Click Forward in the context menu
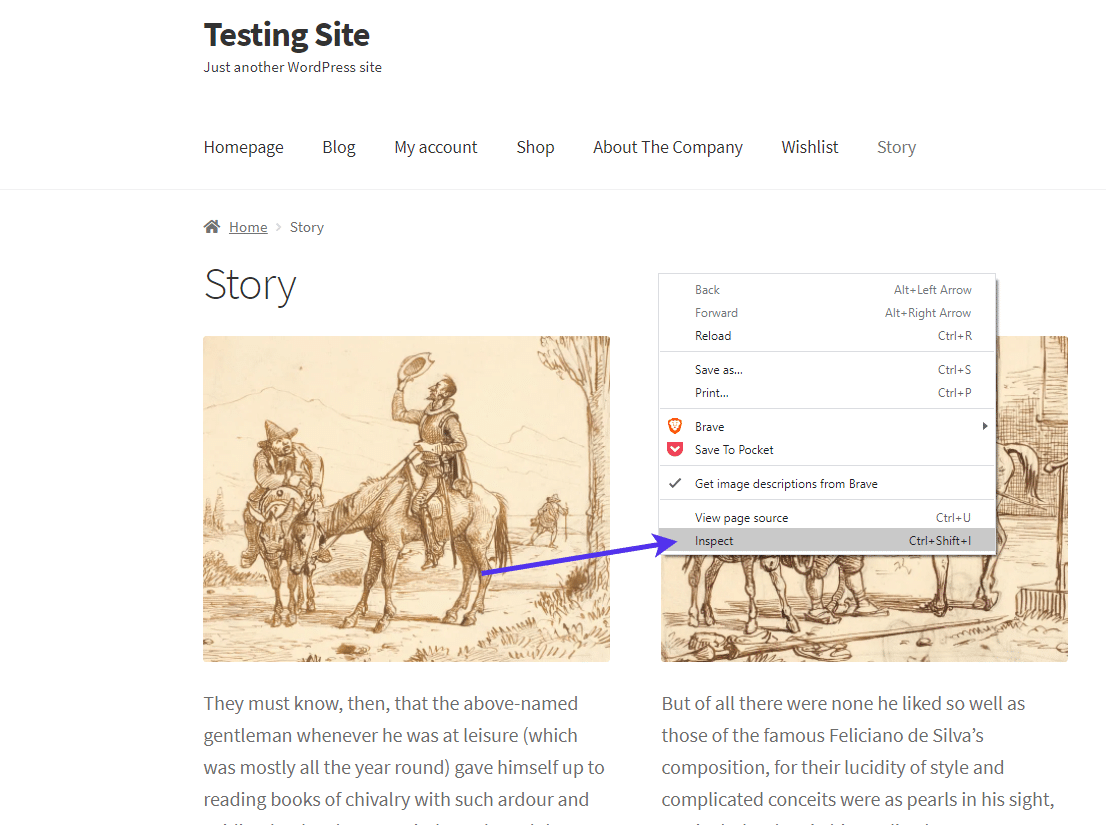This screenshot has height=825, width=1106. (x=716, y=312)
